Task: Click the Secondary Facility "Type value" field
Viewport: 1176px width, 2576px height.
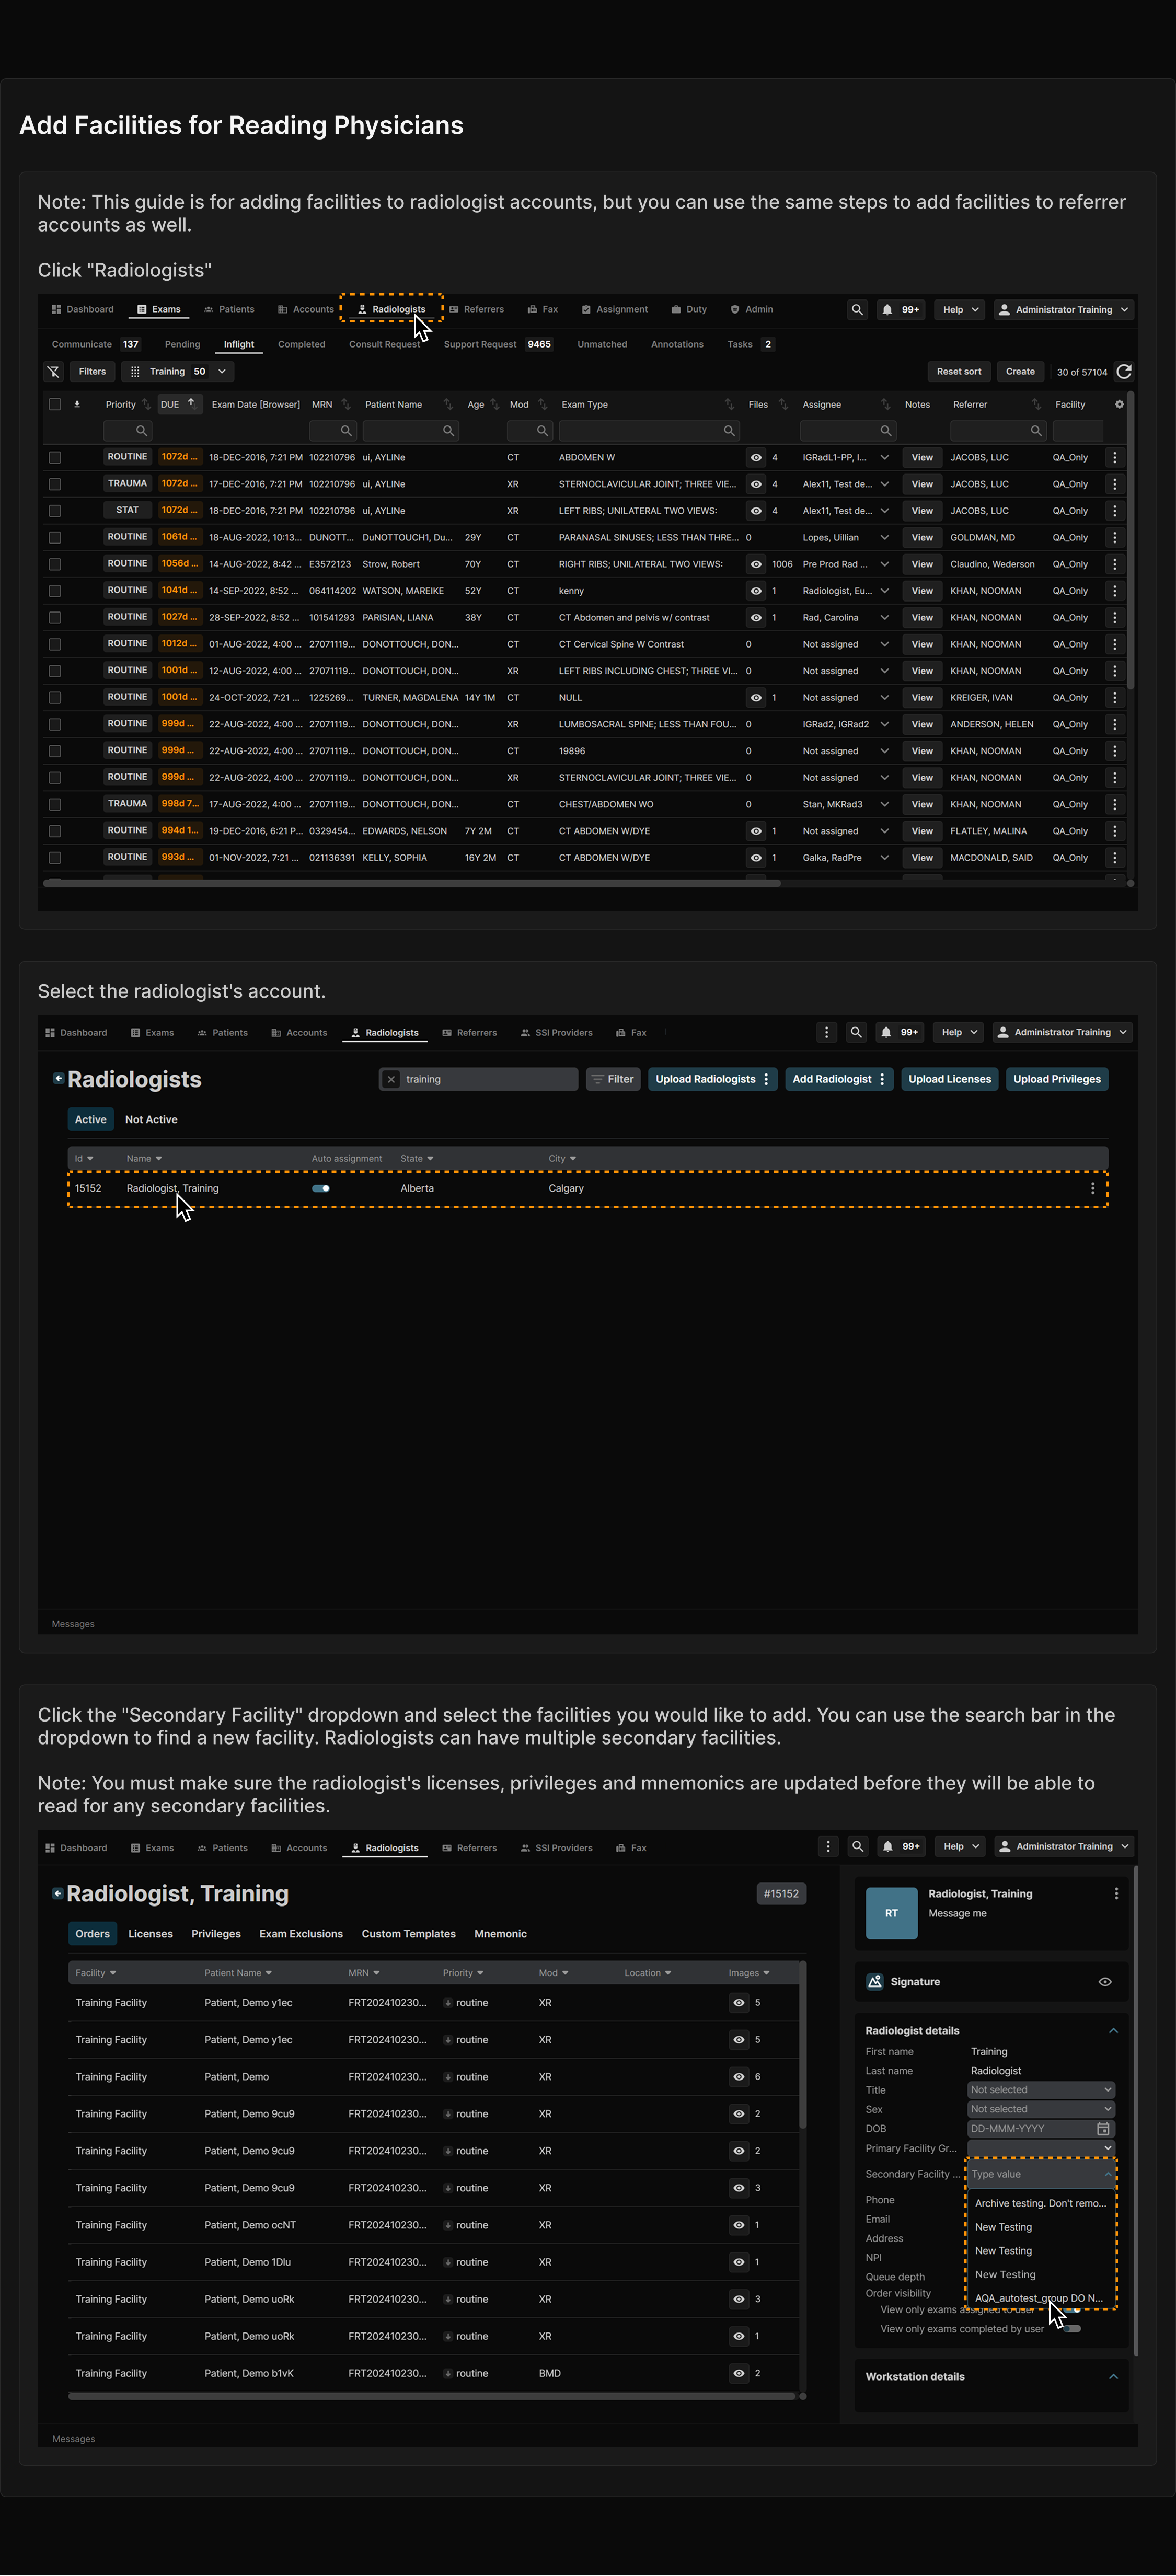Action: (1041, 2173)
